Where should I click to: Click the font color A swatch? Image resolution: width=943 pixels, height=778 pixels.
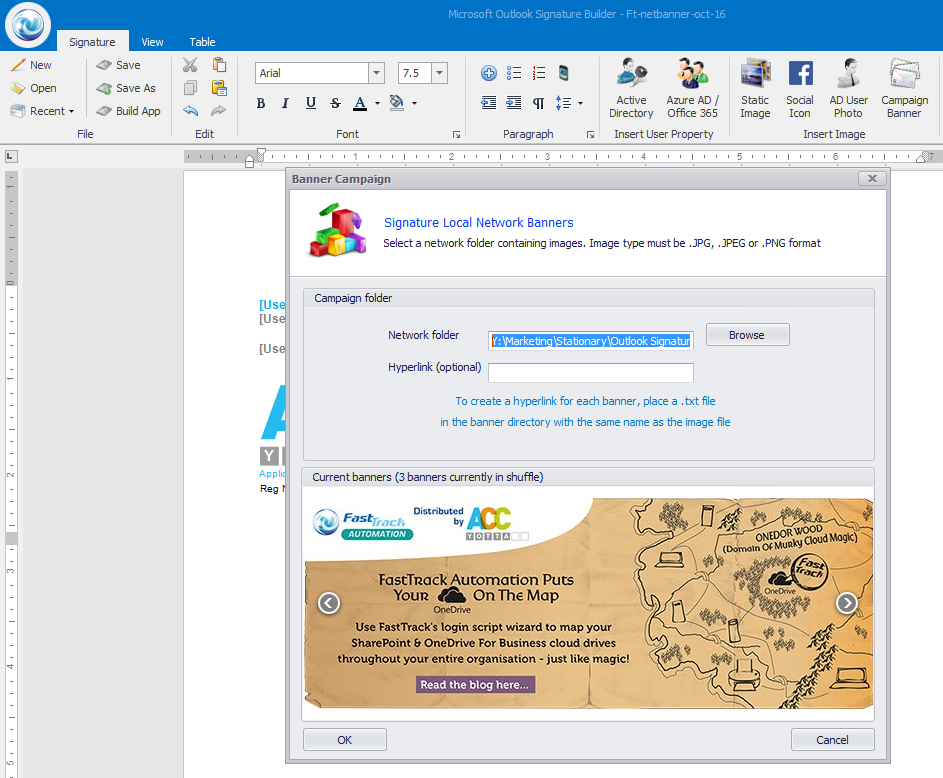click(360, 103)
